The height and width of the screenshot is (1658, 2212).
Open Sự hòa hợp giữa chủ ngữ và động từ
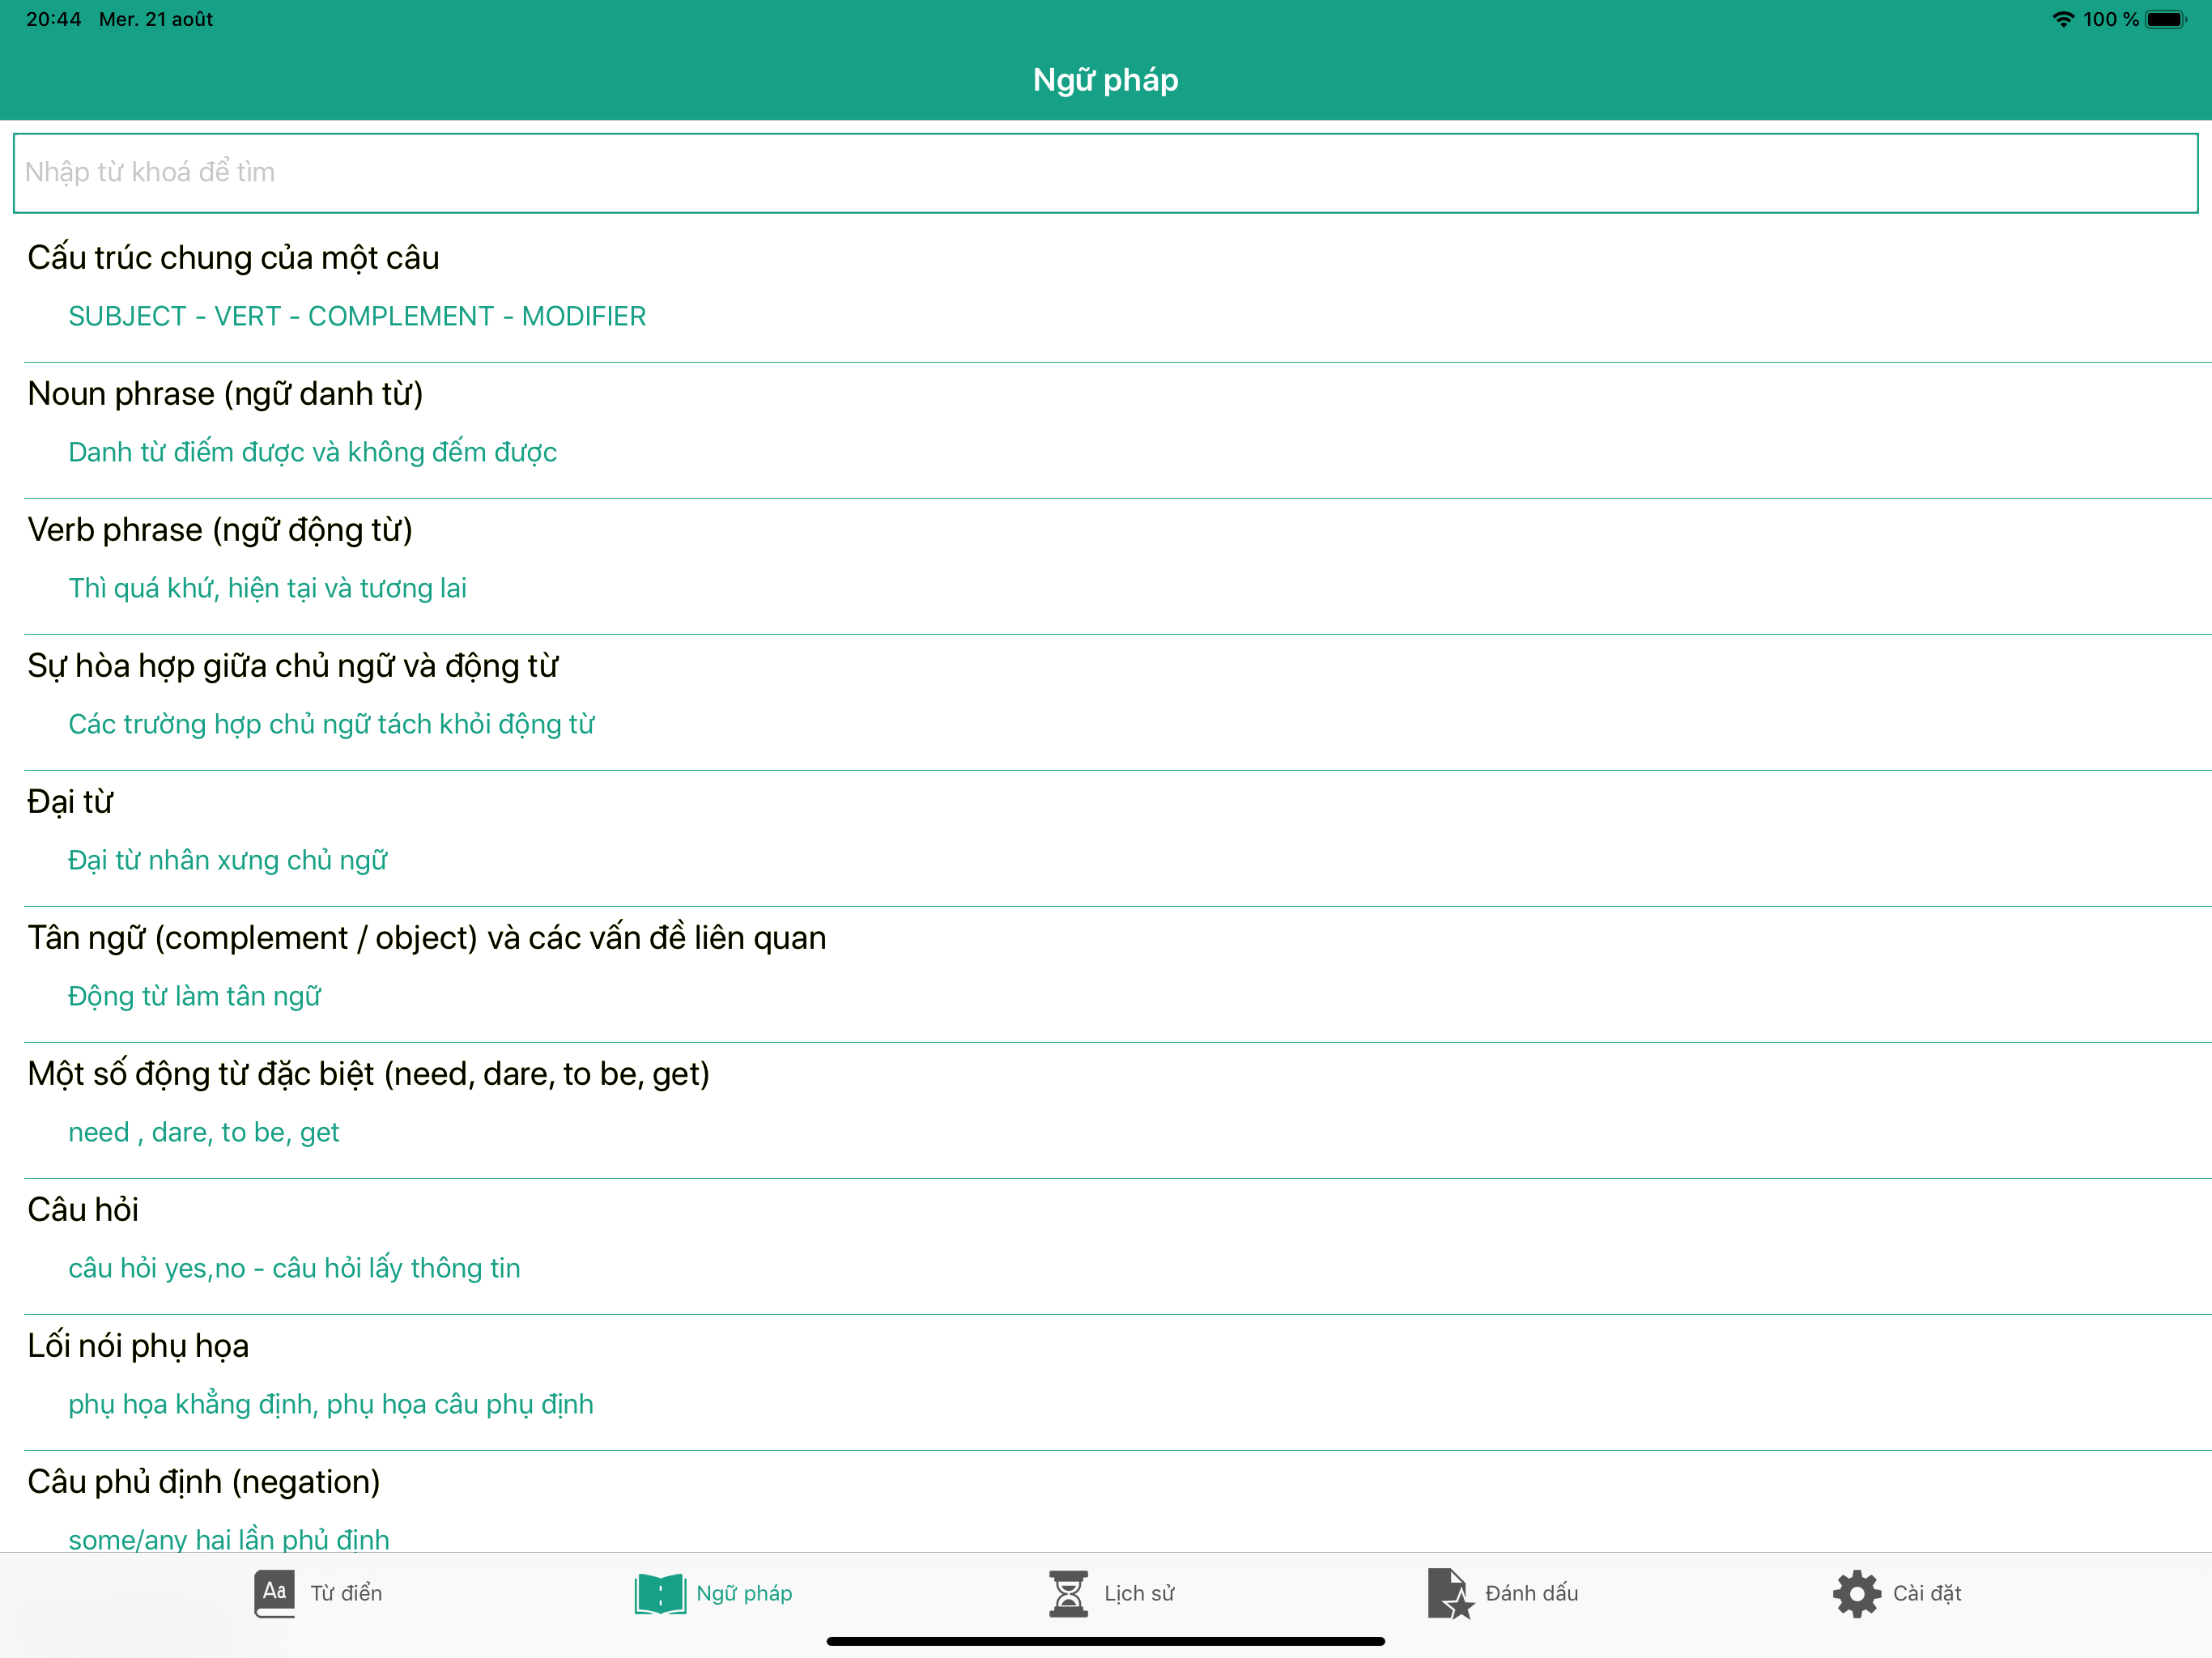point(292,666)
